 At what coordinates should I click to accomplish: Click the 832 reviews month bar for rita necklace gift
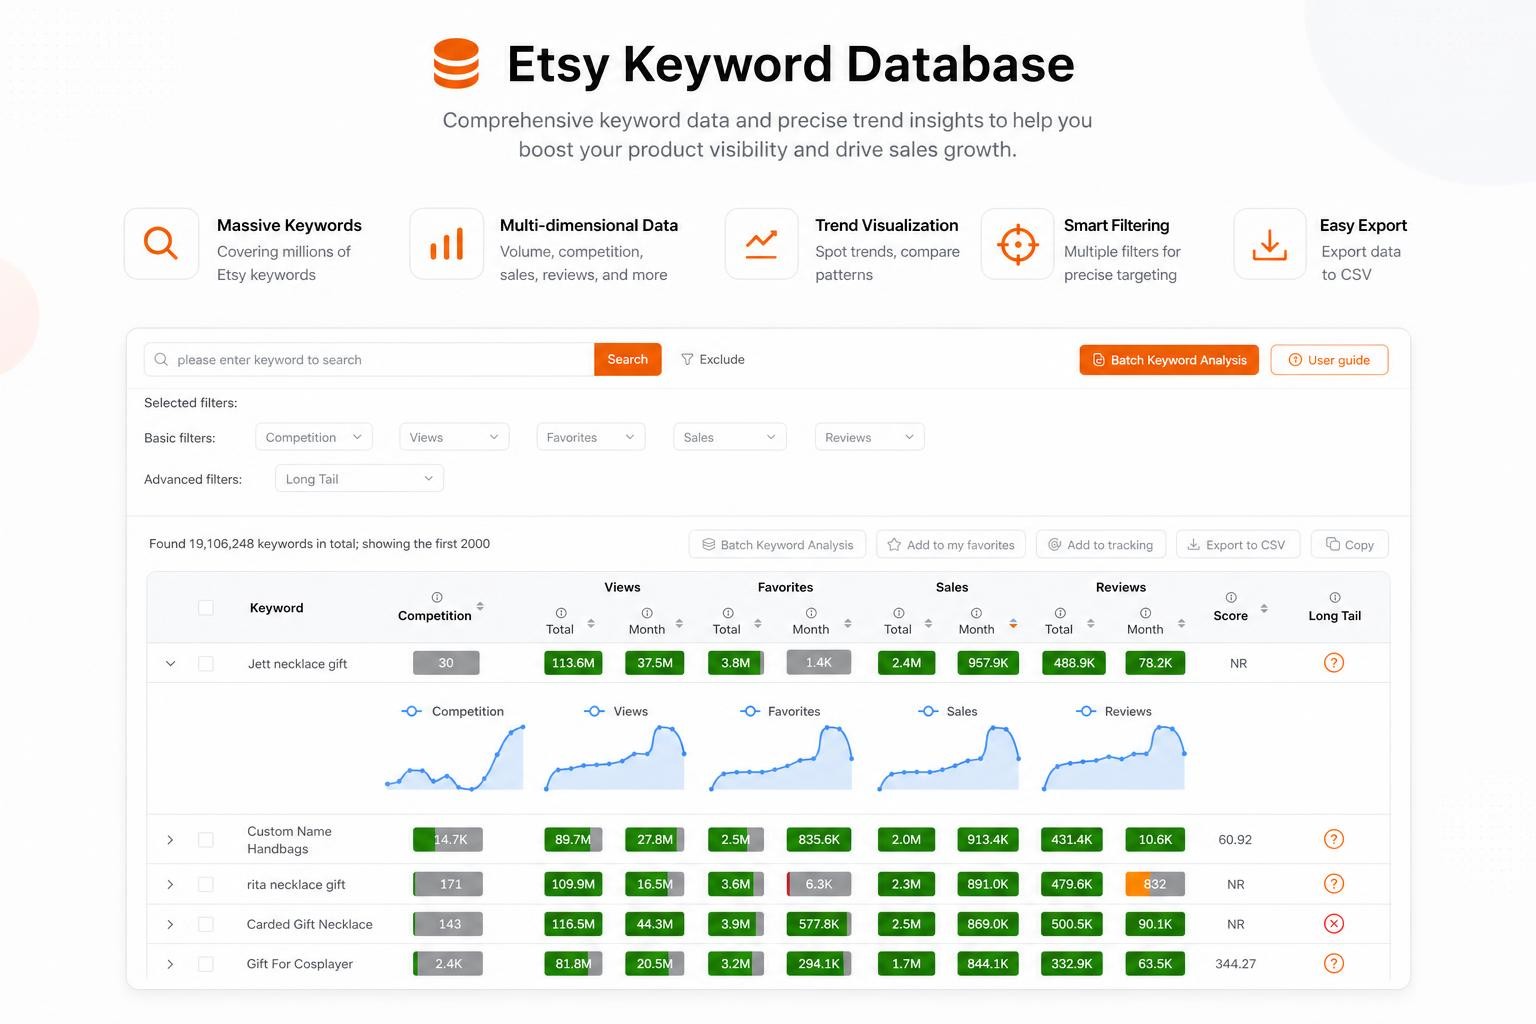pyautogui.click(x=1155, y=884)
